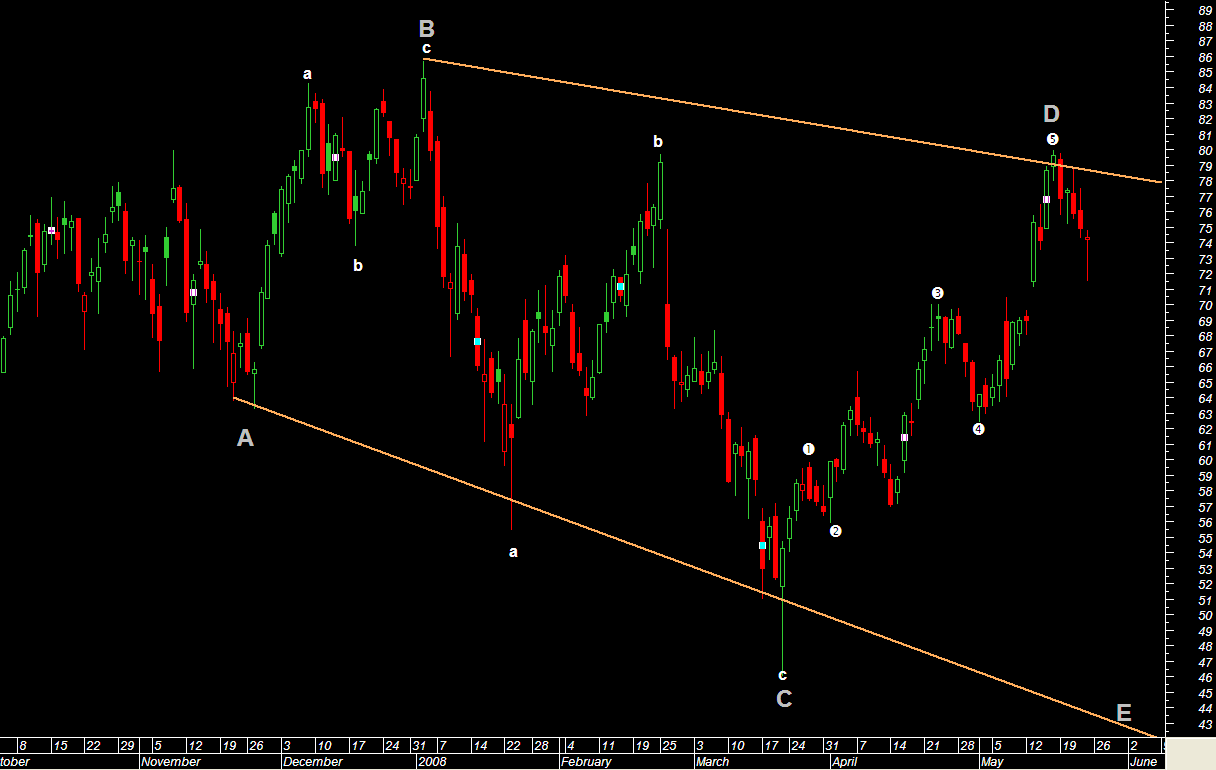
Task: Click price axis value 80
Action: 1205,151
